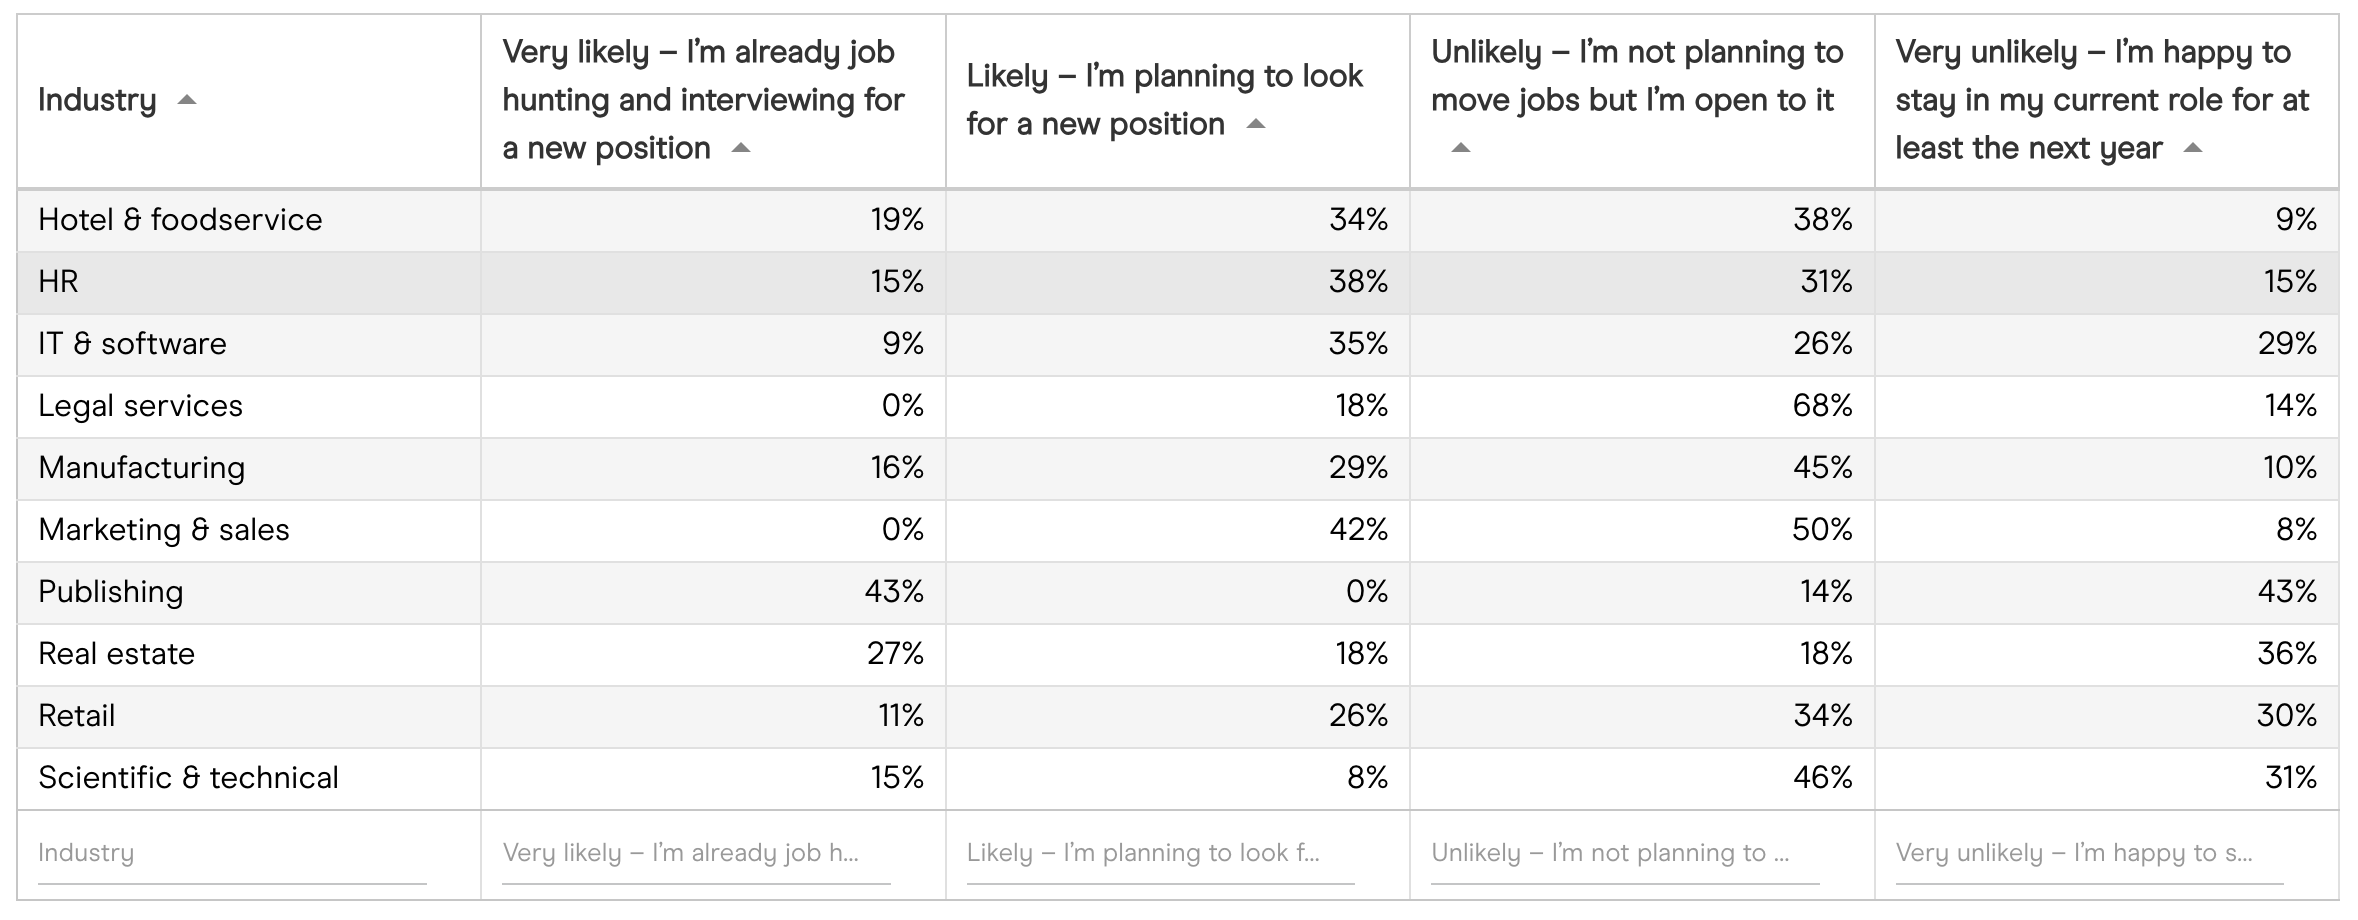
Task: Click the 'Hotel & foodservice' row label
Action: click(180, 220)
